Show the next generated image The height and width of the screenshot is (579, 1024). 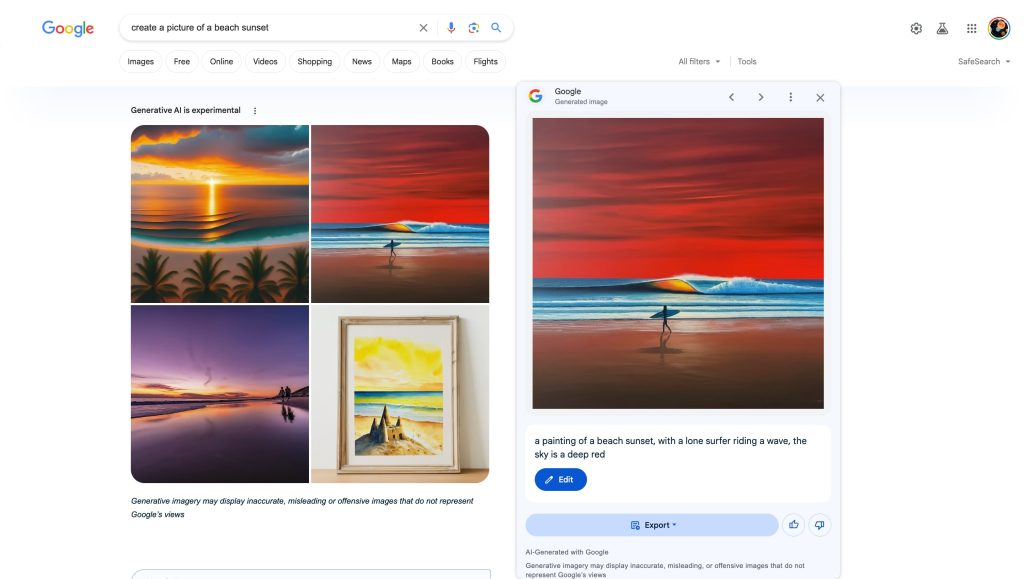(x=760, y=97)
